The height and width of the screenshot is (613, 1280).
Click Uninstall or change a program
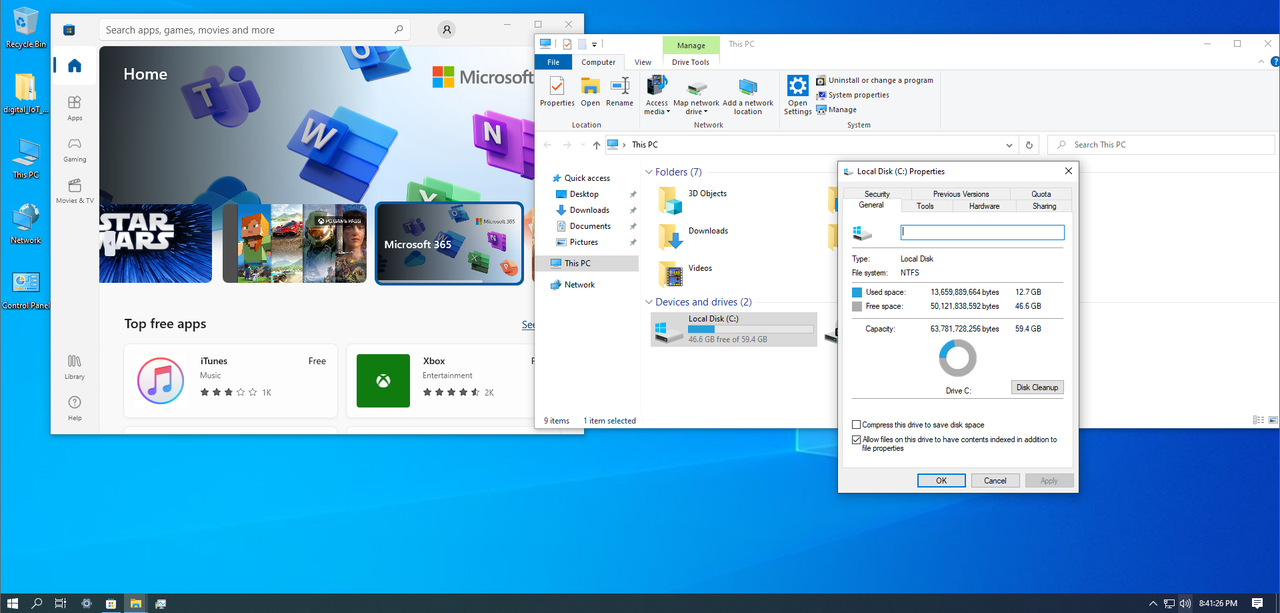point(874,80)
